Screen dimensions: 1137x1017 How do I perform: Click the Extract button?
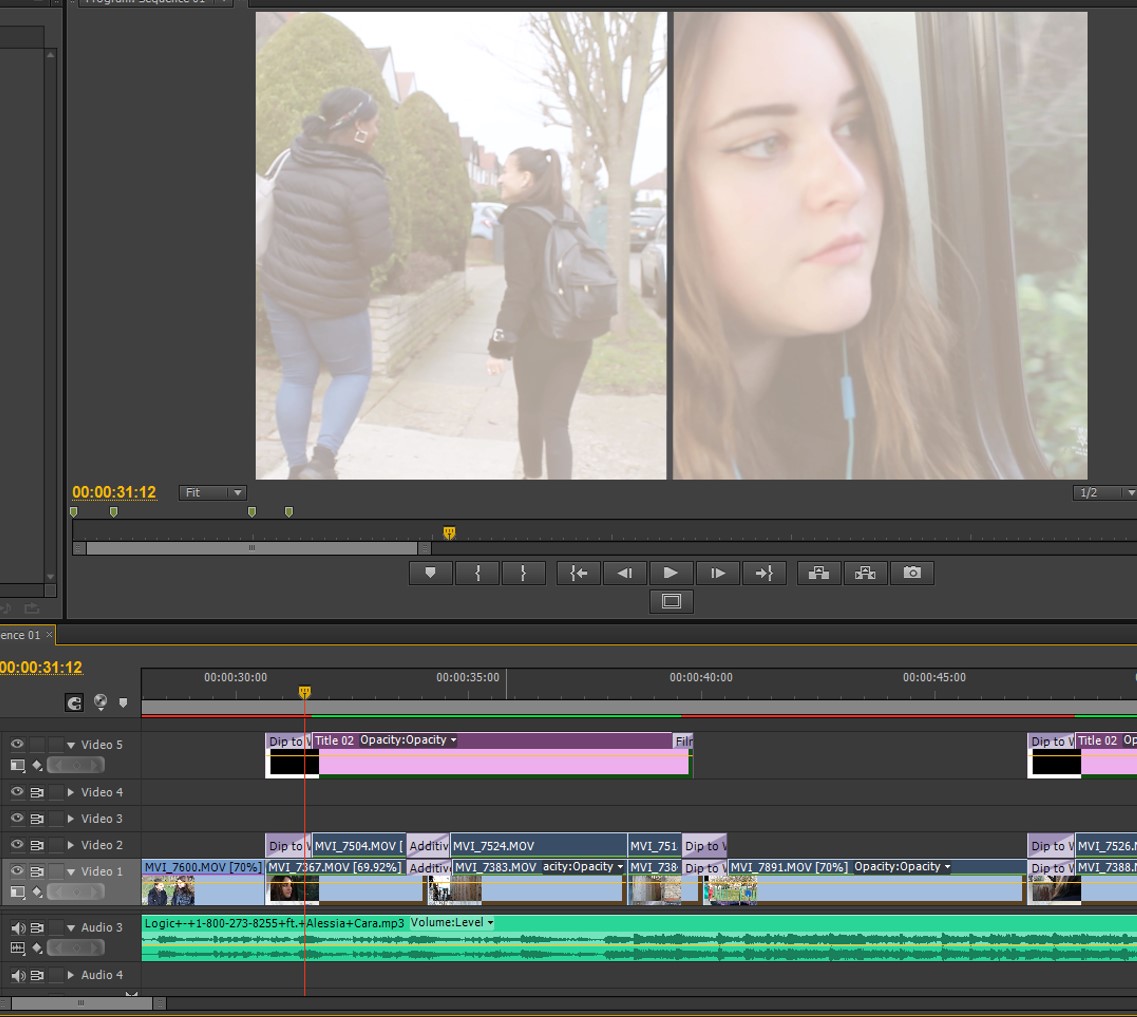[x=865, y=573]
